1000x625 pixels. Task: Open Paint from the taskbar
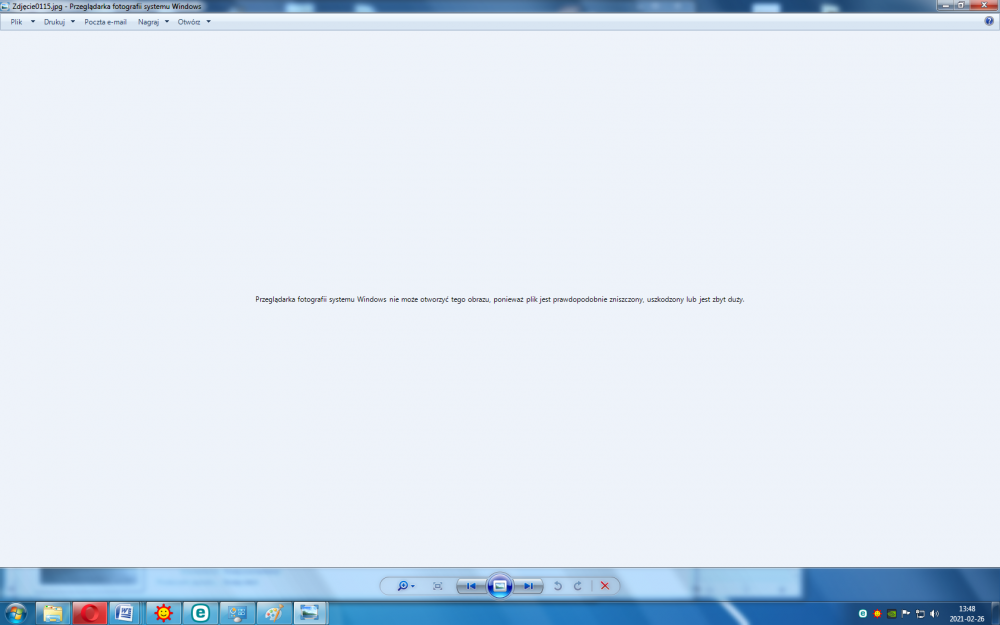[x=274, y=613]
